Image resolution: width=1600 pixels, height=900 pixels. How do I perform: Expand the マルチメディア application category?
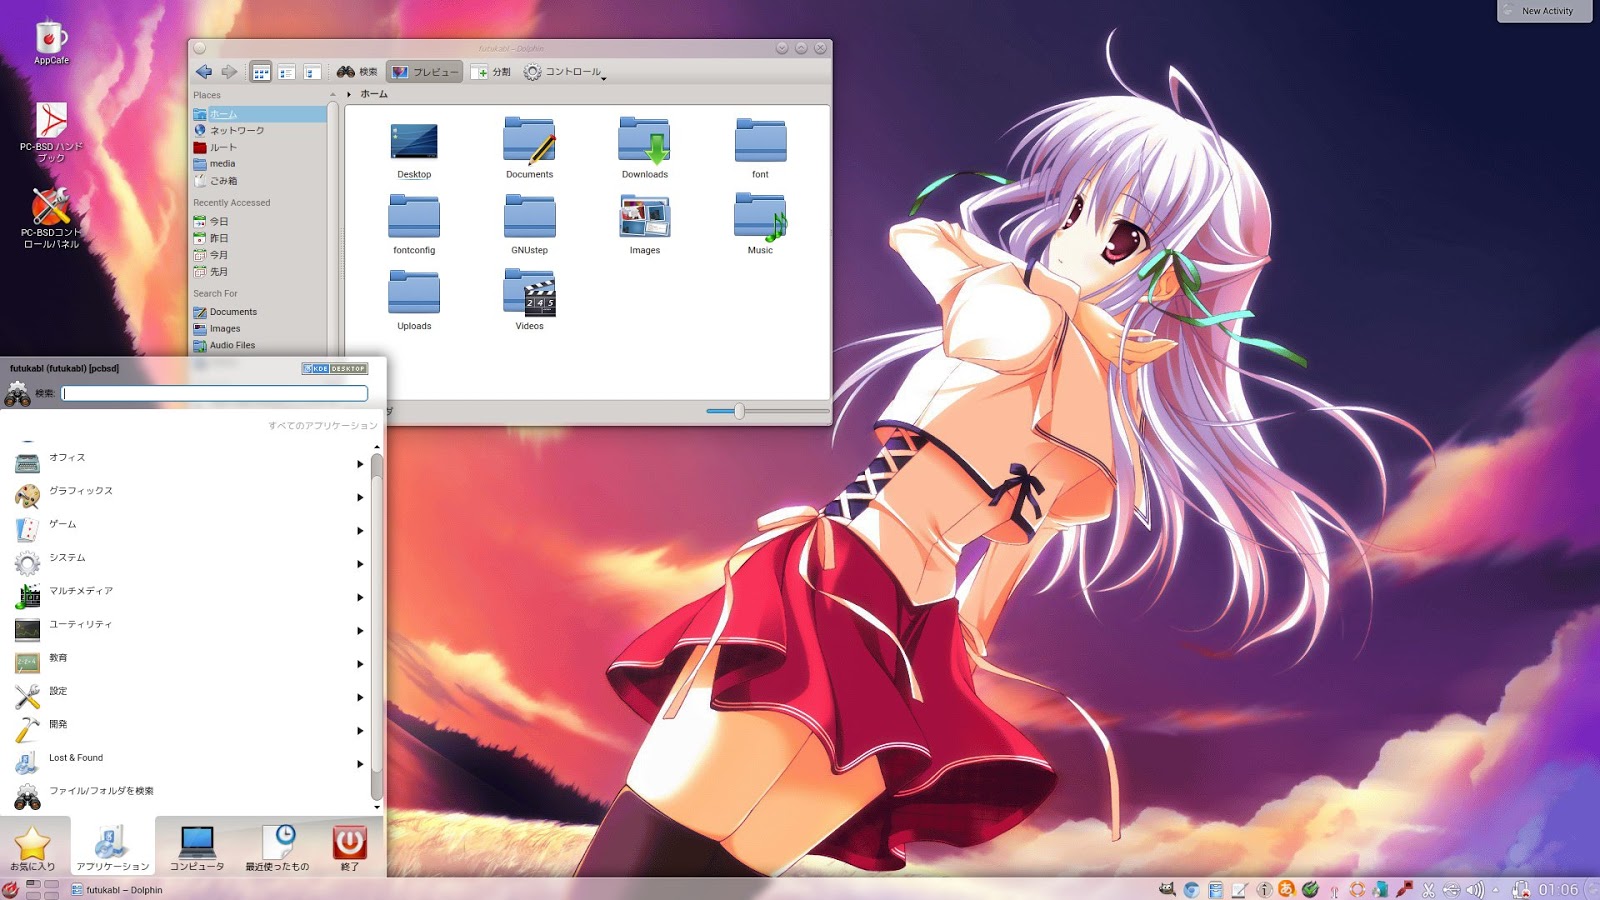coord(190,597)
